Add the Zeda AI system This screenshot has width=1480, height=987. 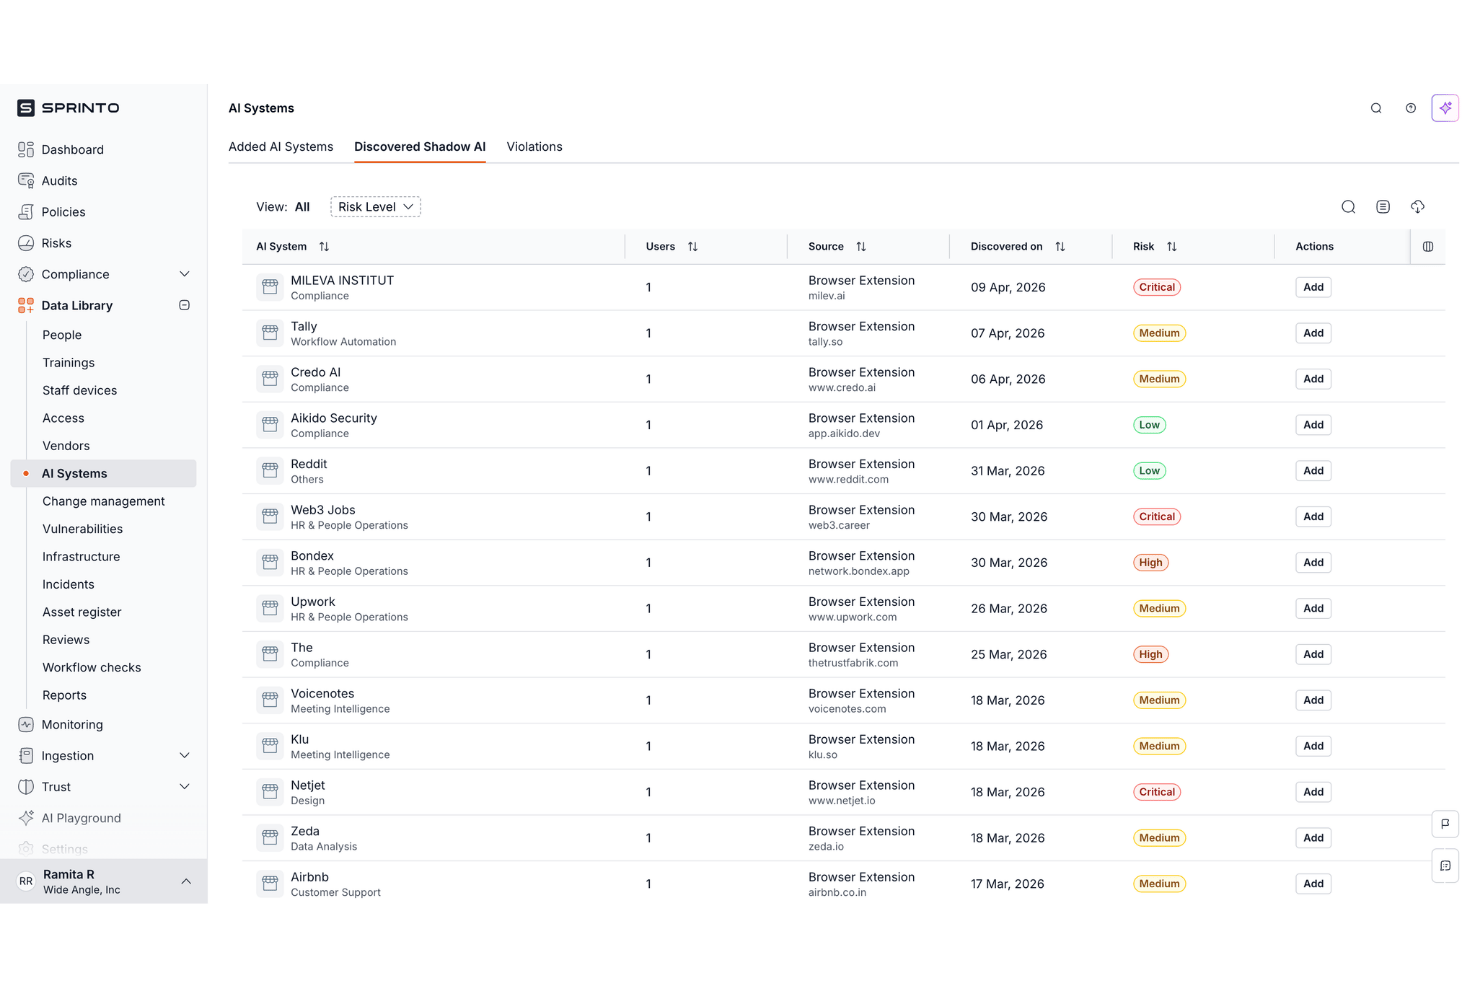(x=1314, y=838)
